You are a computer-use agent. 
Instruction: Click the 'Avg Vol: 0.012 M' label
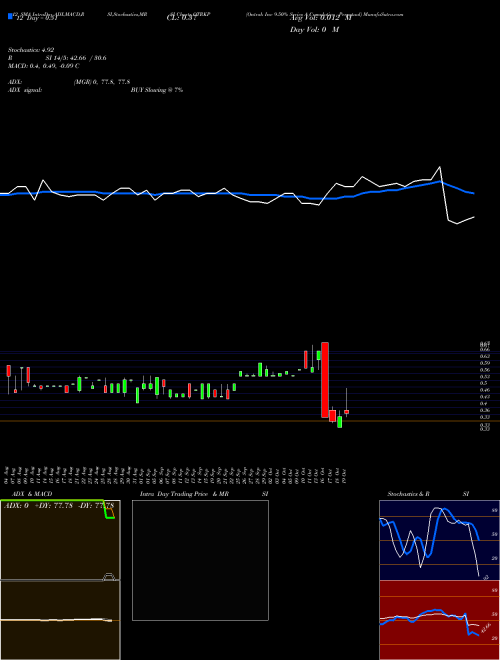click(x=320, y=18)
